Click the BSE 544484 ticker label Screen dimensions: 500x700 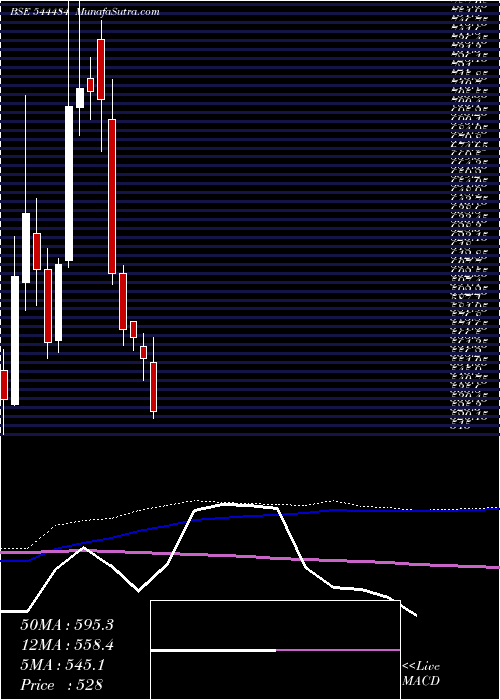(x=39, y=12)
